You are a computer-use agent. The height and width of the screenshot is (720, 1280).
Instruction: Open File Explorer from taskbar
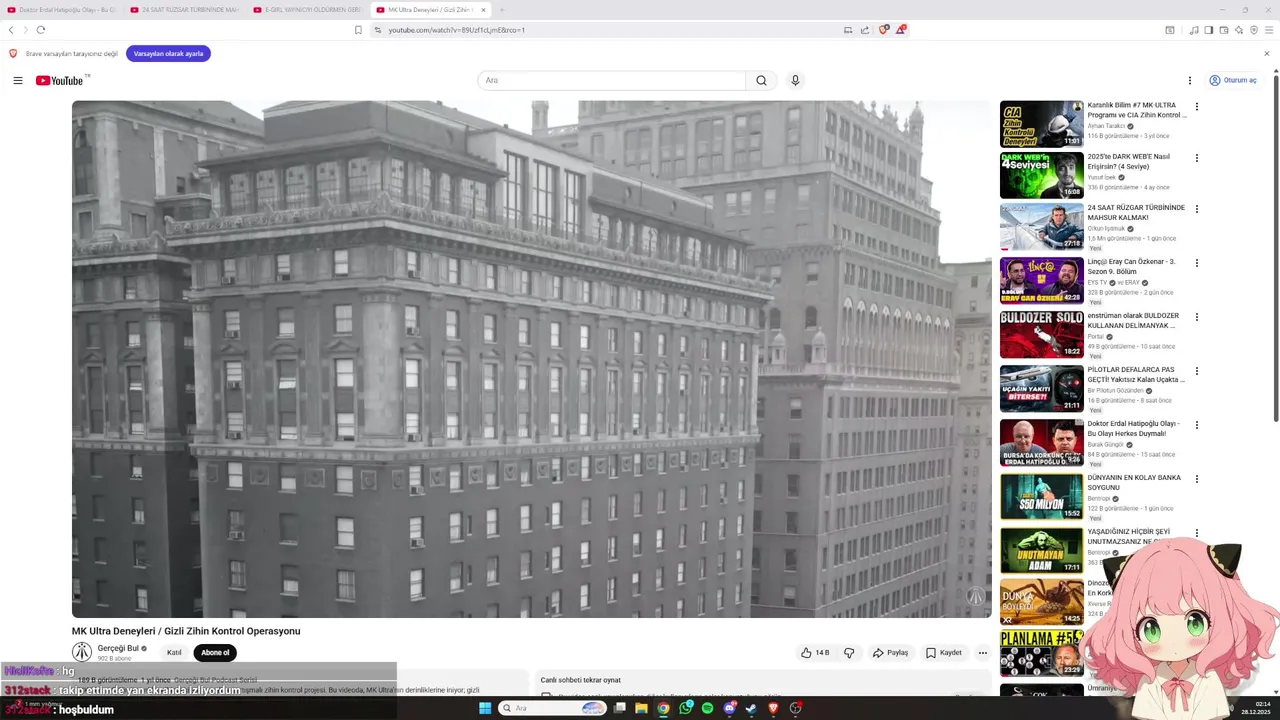[641, 708]
